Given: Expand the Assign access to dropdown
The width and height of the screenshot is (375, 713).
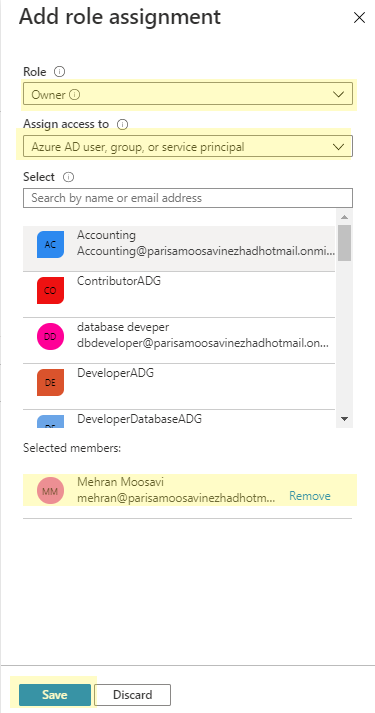Looking at the screenshot, I should [188, 146].
